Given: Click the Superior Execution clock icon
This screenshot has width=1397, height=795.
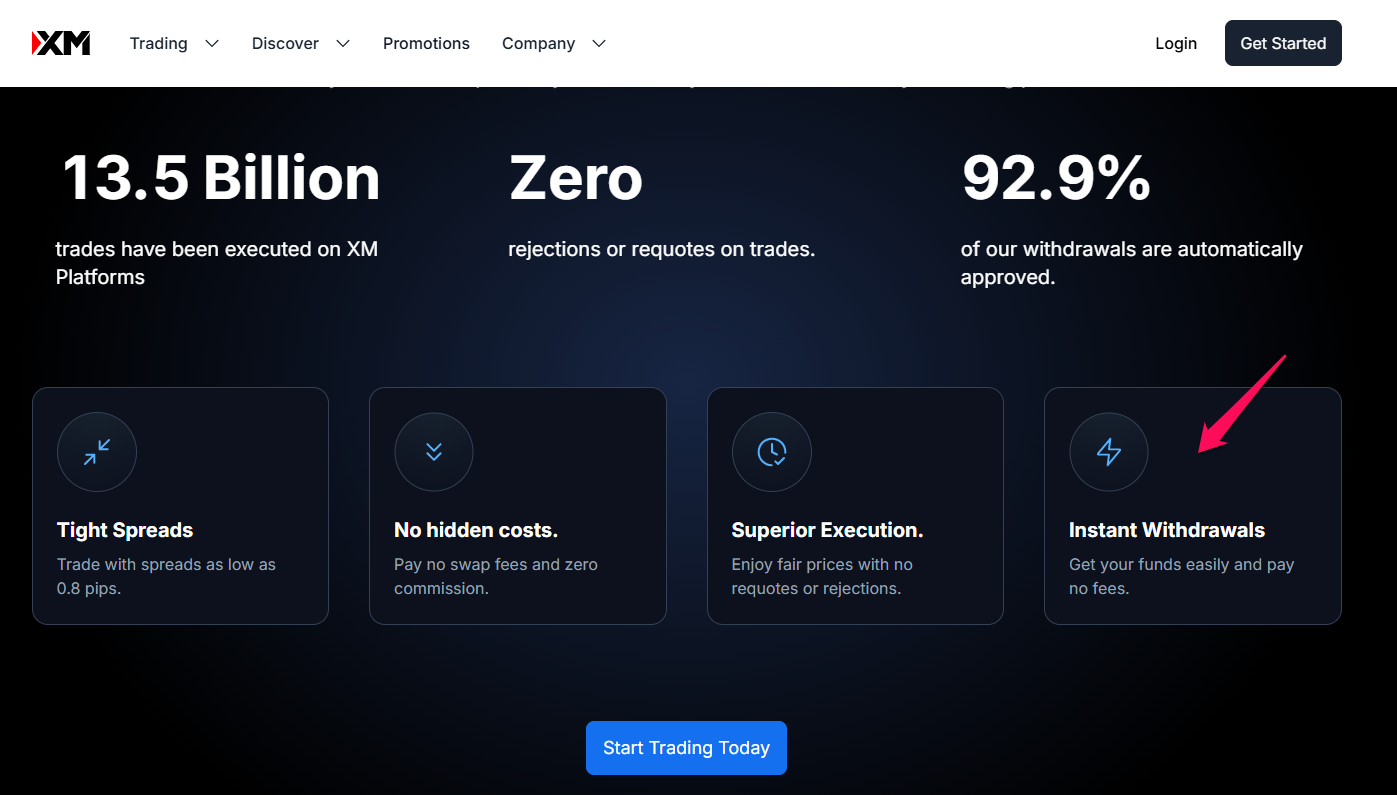Looking at the screenshot, I should 772,452.
